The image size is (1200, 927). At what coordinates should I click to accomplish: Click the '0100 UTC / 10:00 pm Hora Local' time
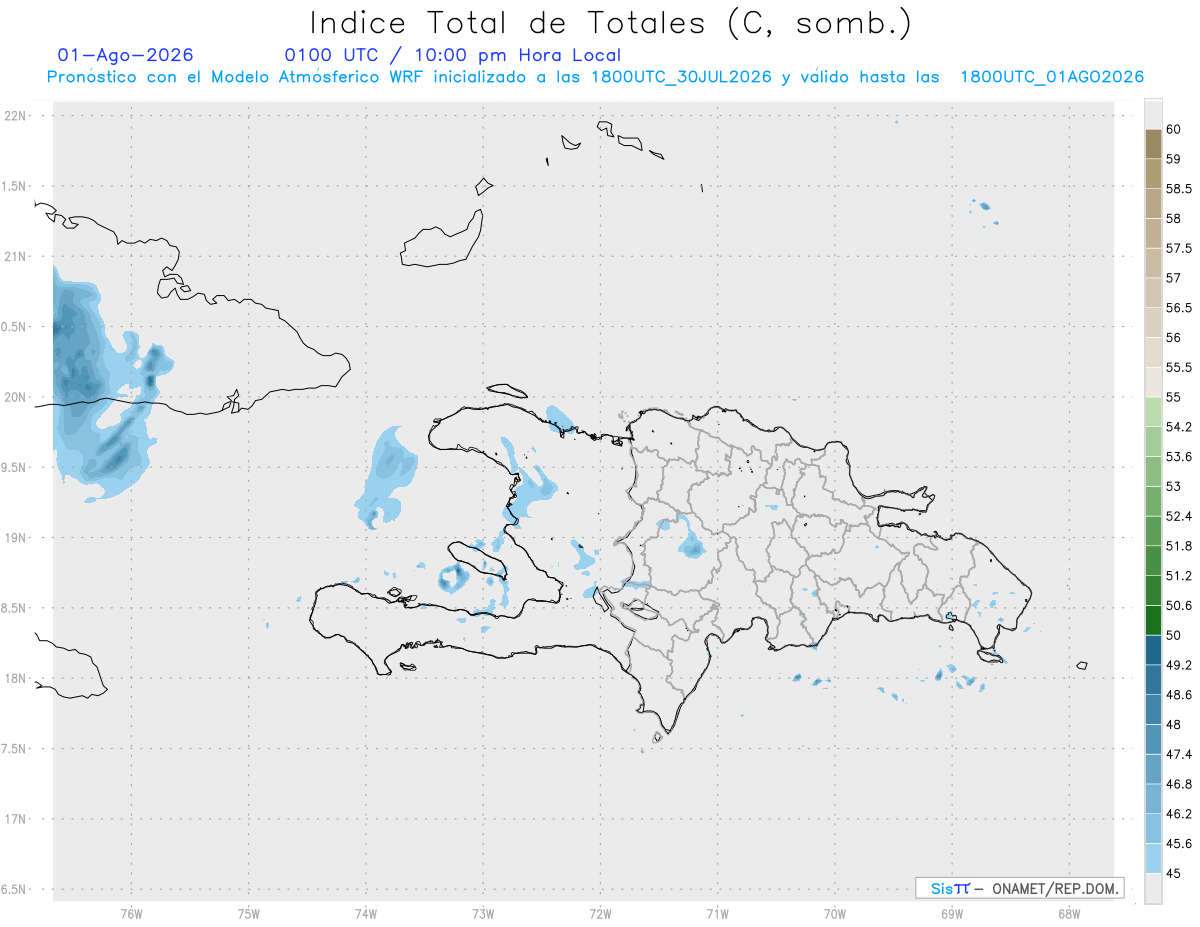[x=453, y=56]
